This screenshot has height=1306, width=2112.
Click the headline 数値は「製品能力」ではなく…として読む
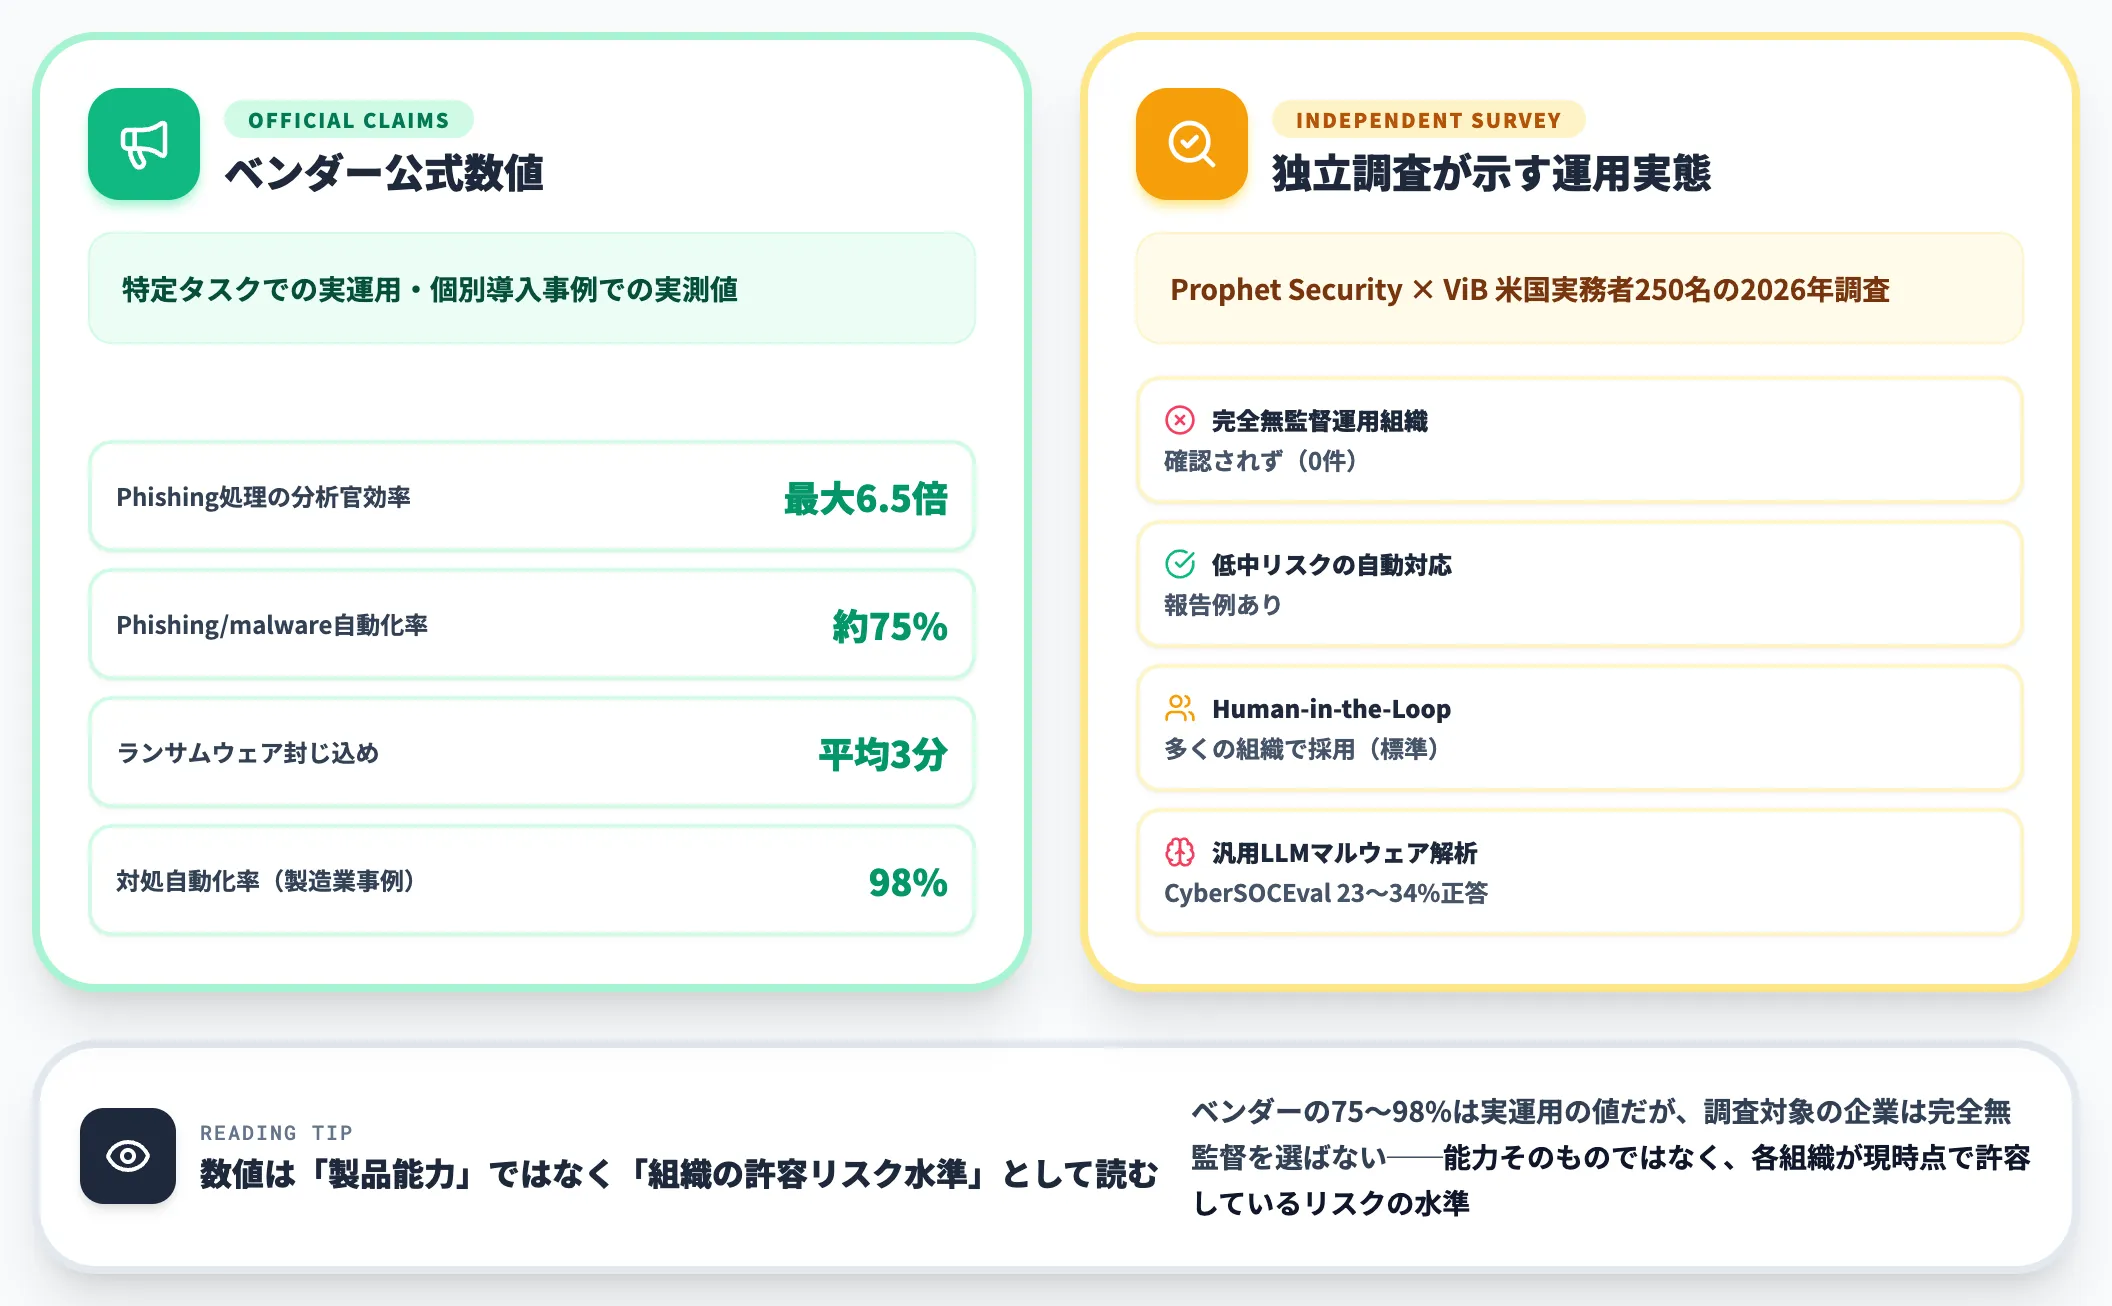coord(679,1174)
